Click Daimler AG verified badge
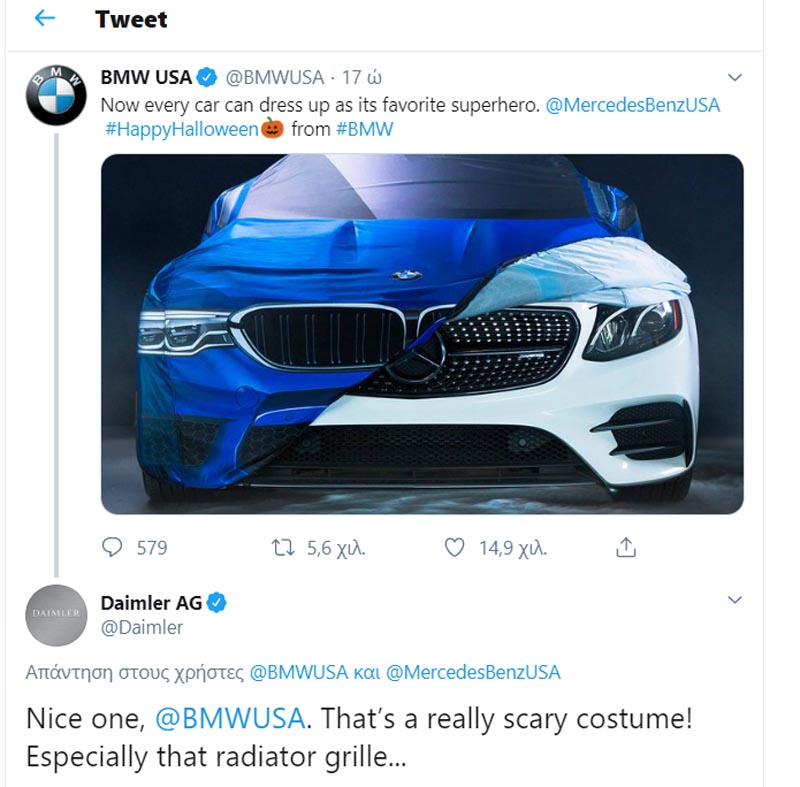Image resolution: width=800 pixels, height=787 pixels. click(217, 602)
